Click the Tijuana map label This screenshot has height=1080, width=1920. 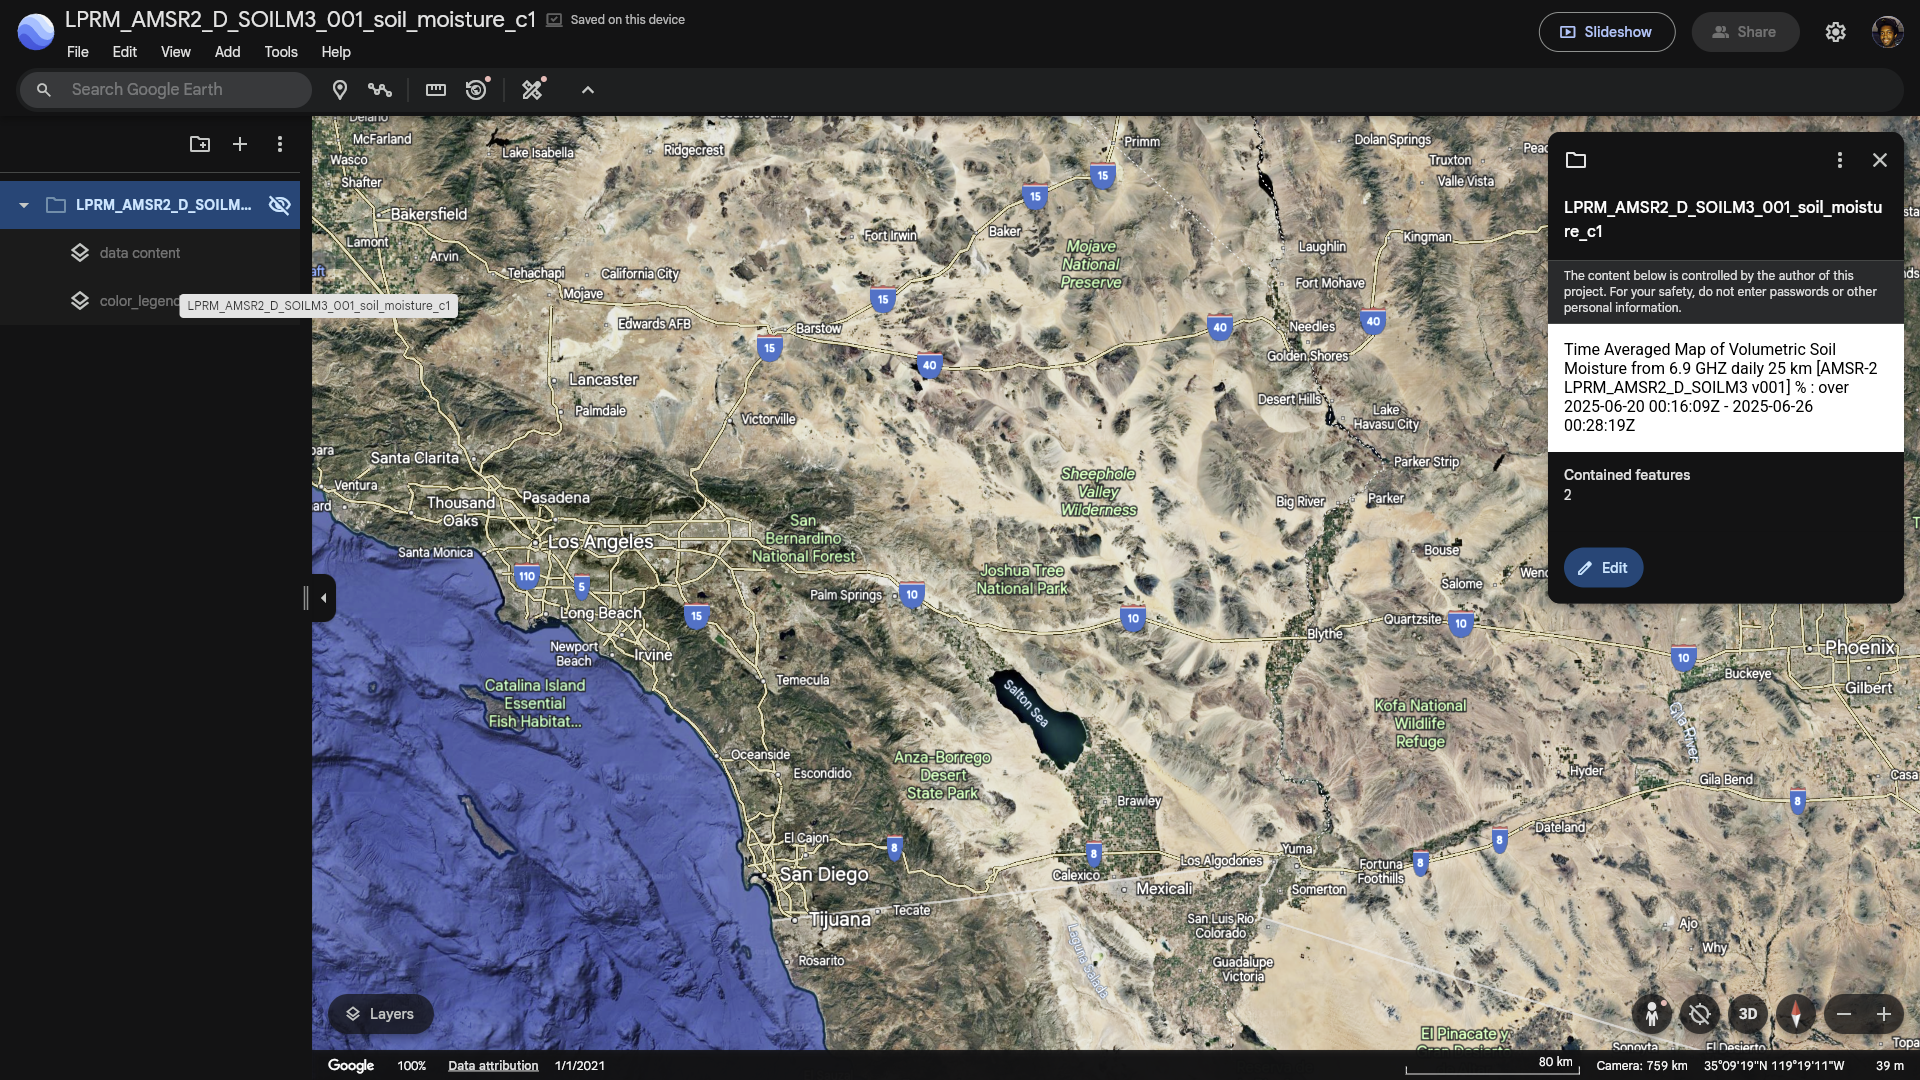[x=840, y=920]
